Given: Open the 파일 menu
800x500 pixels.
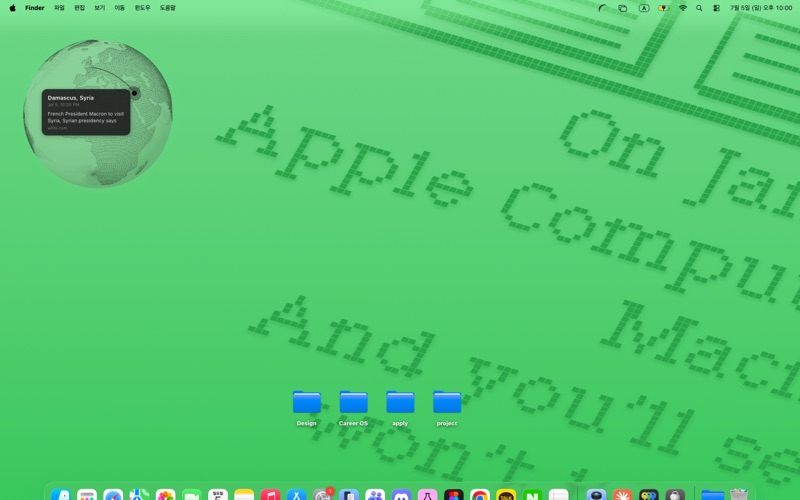Looking at the screenshot, I should [x=59, y=8].
